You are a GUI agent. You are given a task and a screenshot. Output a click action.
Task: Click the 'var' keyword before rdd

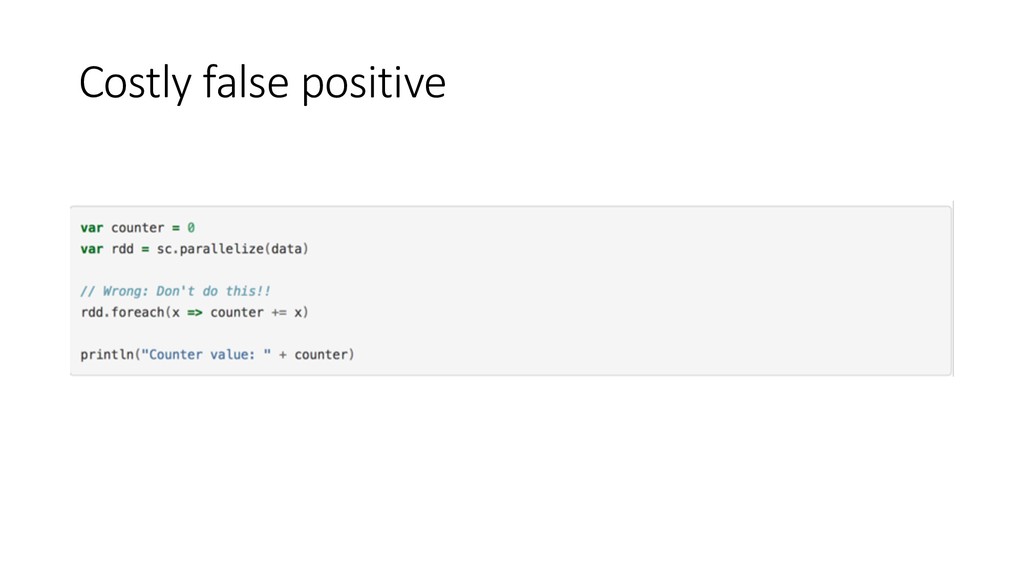coord(91,249)
